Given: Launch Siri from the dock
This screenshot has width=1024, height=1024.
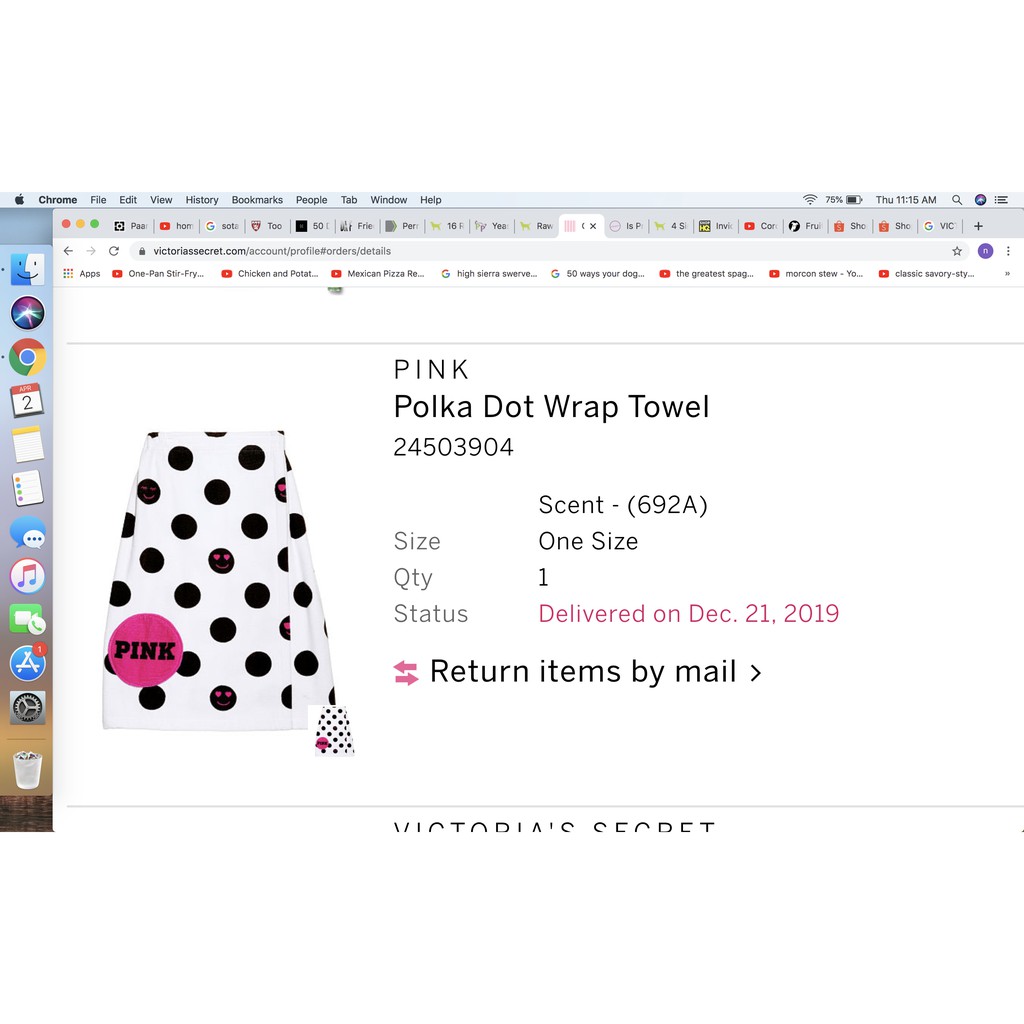Looking at the screenshot, I should point(28,313).
